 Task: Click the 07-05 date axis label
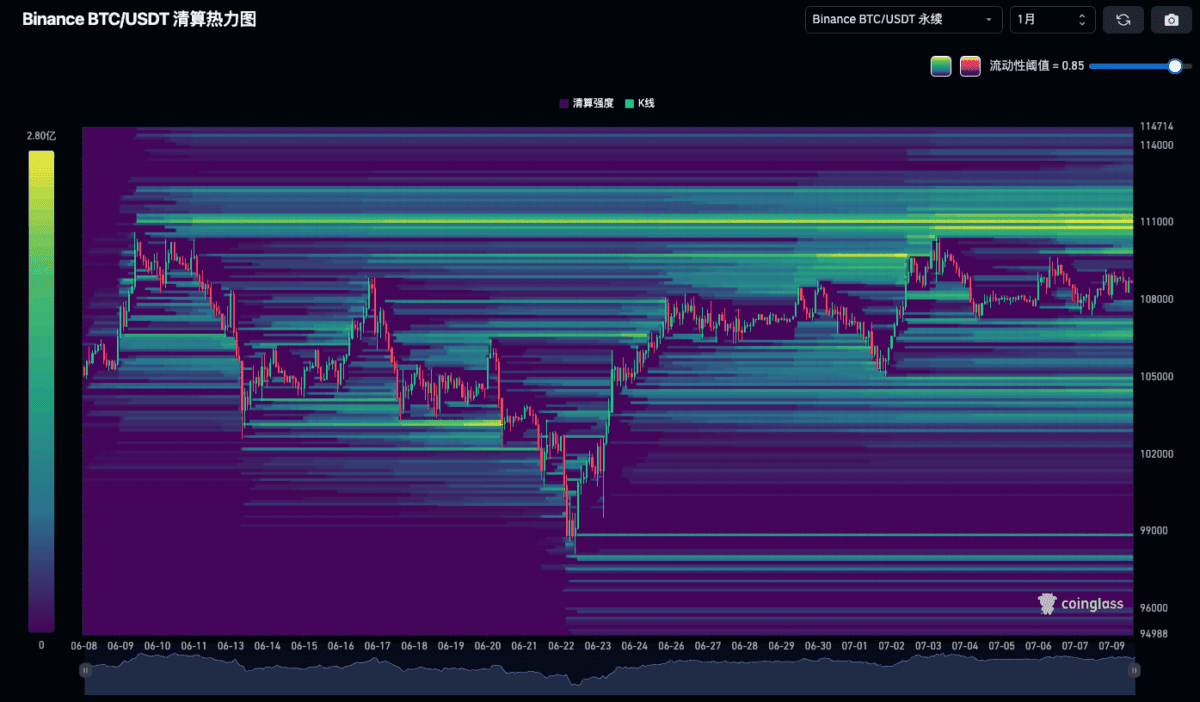(x=1002, y=646)
